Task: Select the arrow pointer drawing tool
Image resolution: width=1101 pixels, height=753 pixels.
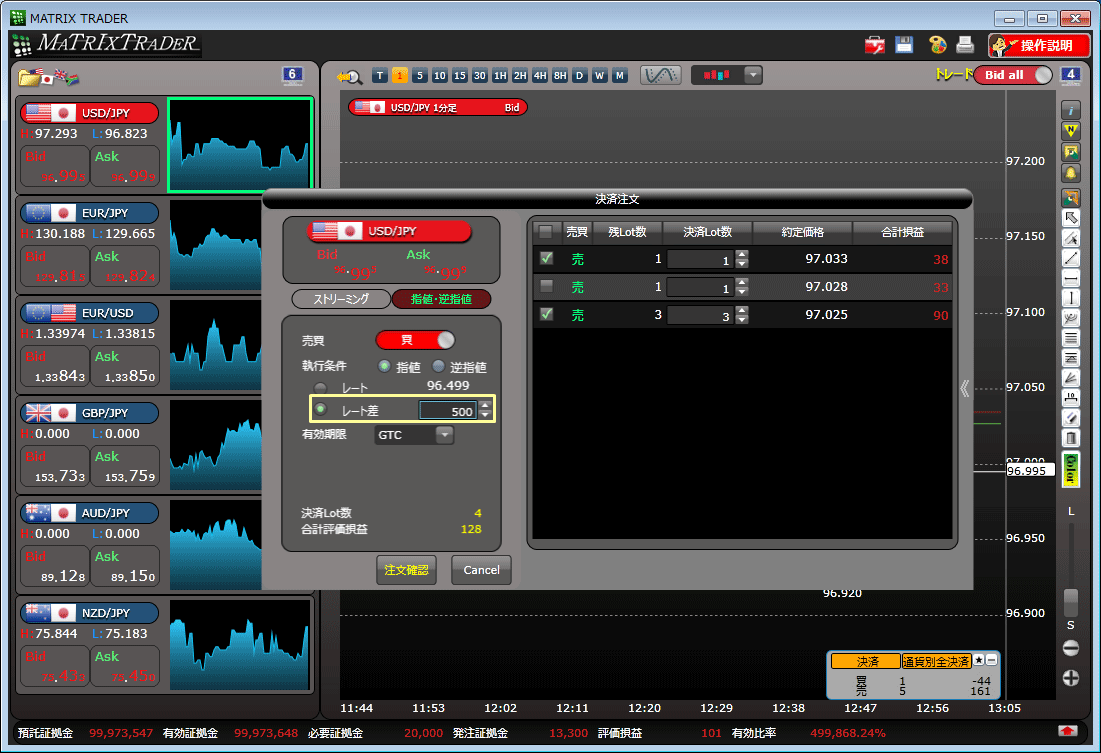Action: 1071,218
